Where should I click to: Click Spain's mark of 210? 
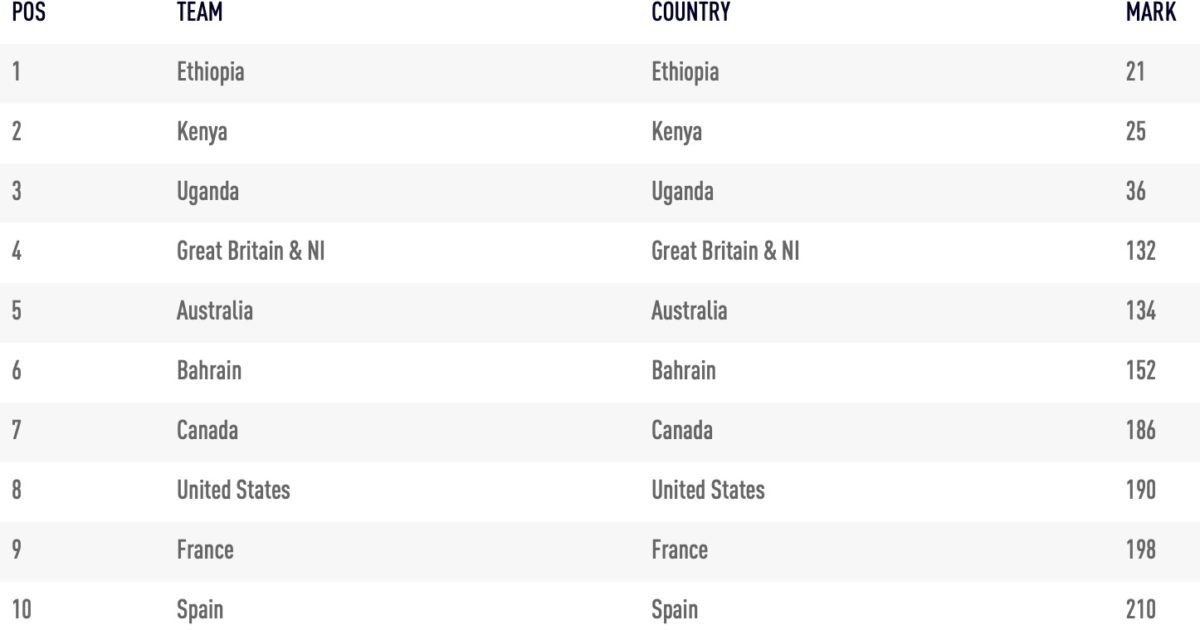1141,610
